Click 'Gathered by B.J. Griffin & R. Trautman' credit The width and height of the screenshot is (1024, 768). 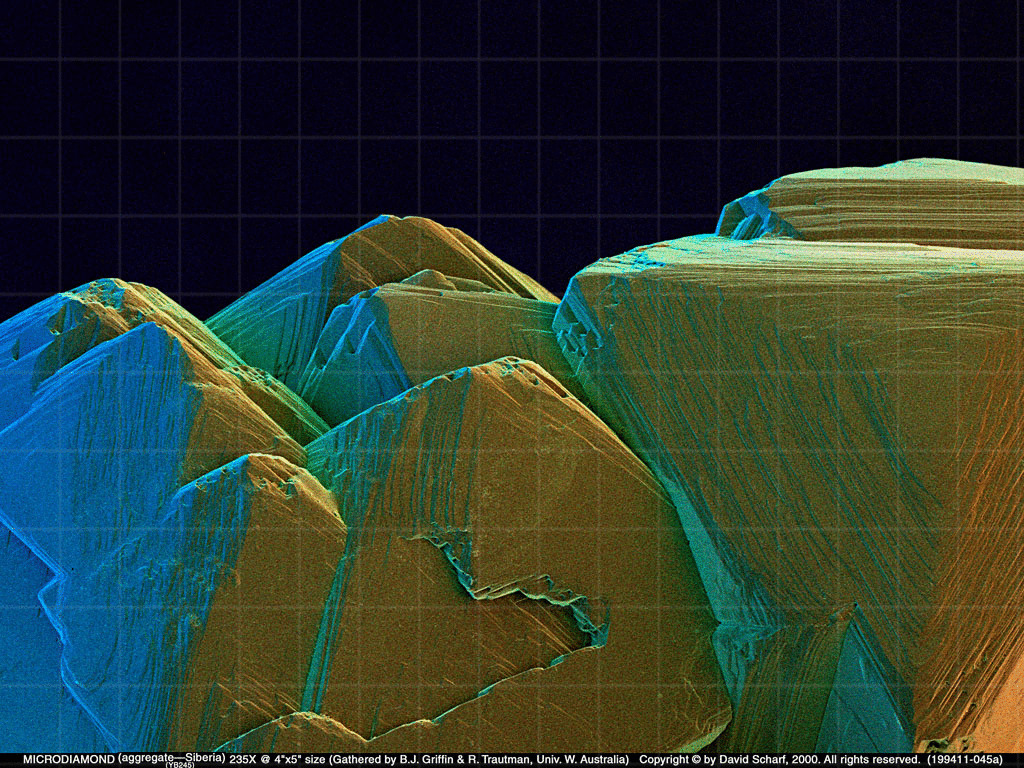433,760
